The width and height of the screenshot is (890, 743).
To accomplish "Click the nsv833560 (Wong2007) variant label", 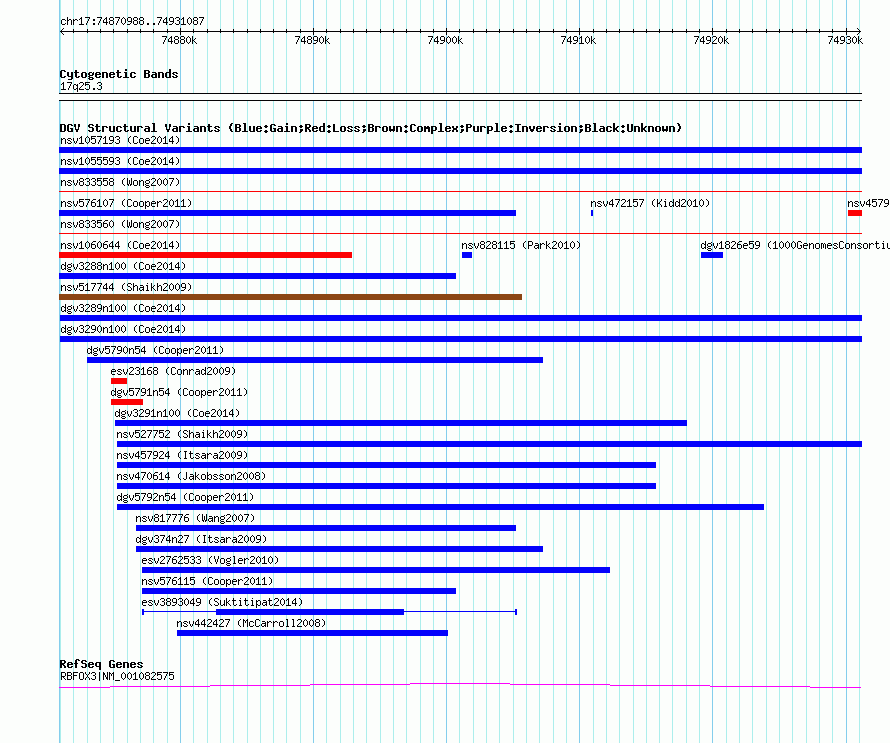I will [x=120, y=224].
